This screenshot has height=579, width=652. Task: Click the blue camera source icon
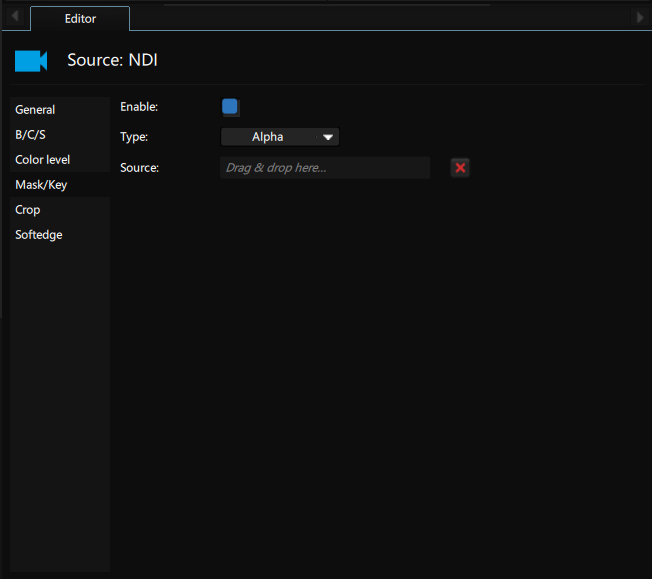click(31, 61)
